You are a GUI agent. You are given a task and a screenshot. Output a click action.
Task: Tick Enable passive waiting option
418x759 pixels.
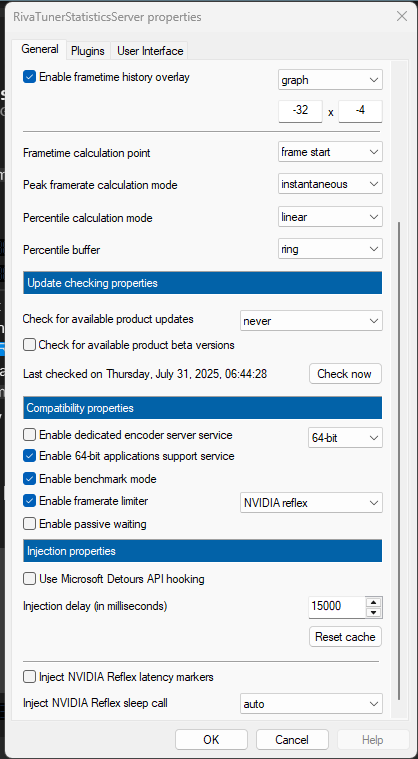(30, 524)
